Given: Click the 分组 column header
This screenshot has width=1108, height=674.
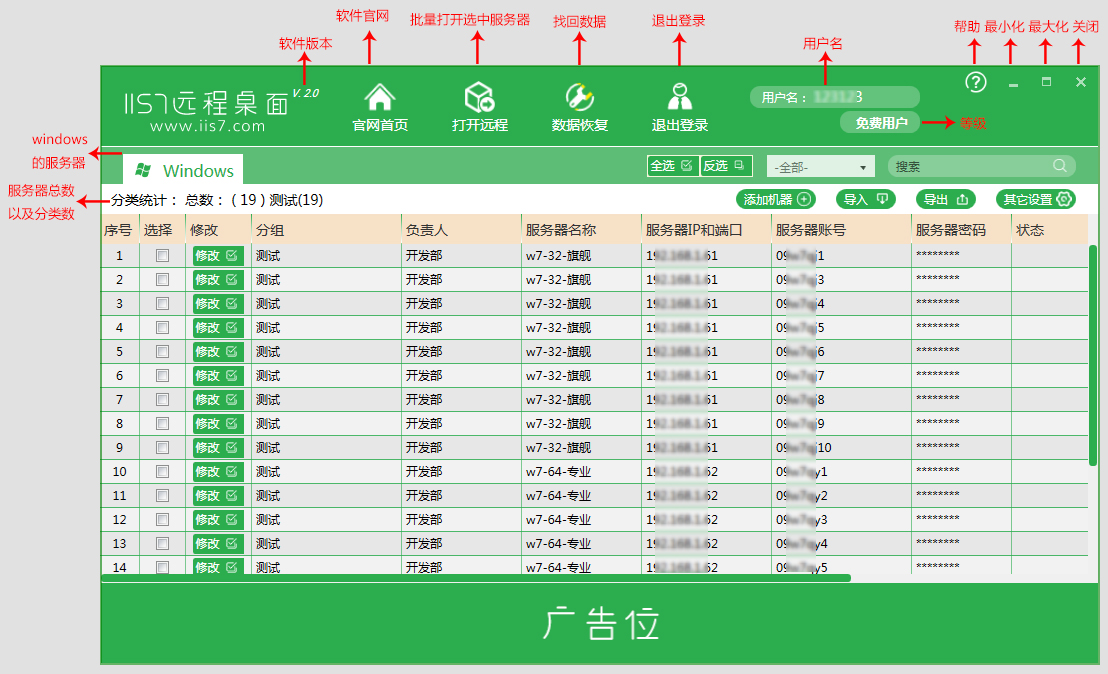Looking at the screenshot, I should click(326, 230).
